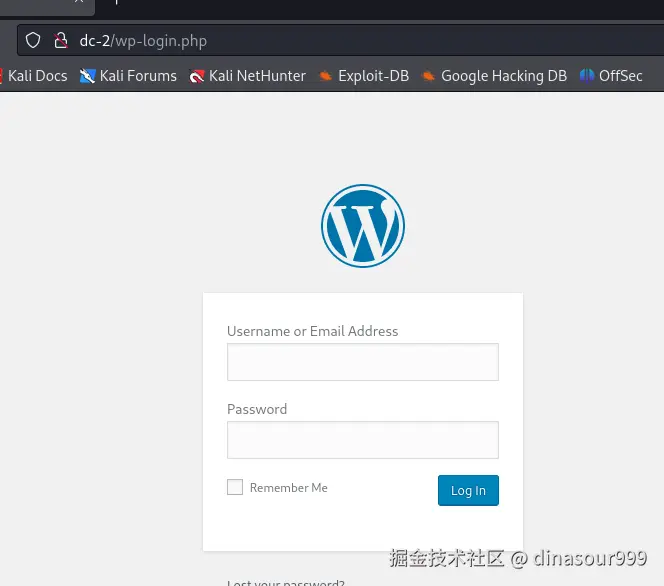Image resolution: width=664 pixels, height=586 pixels.
Task: Click the Google Hacking DB bookmark icon
Action: [x=428, y=76]
